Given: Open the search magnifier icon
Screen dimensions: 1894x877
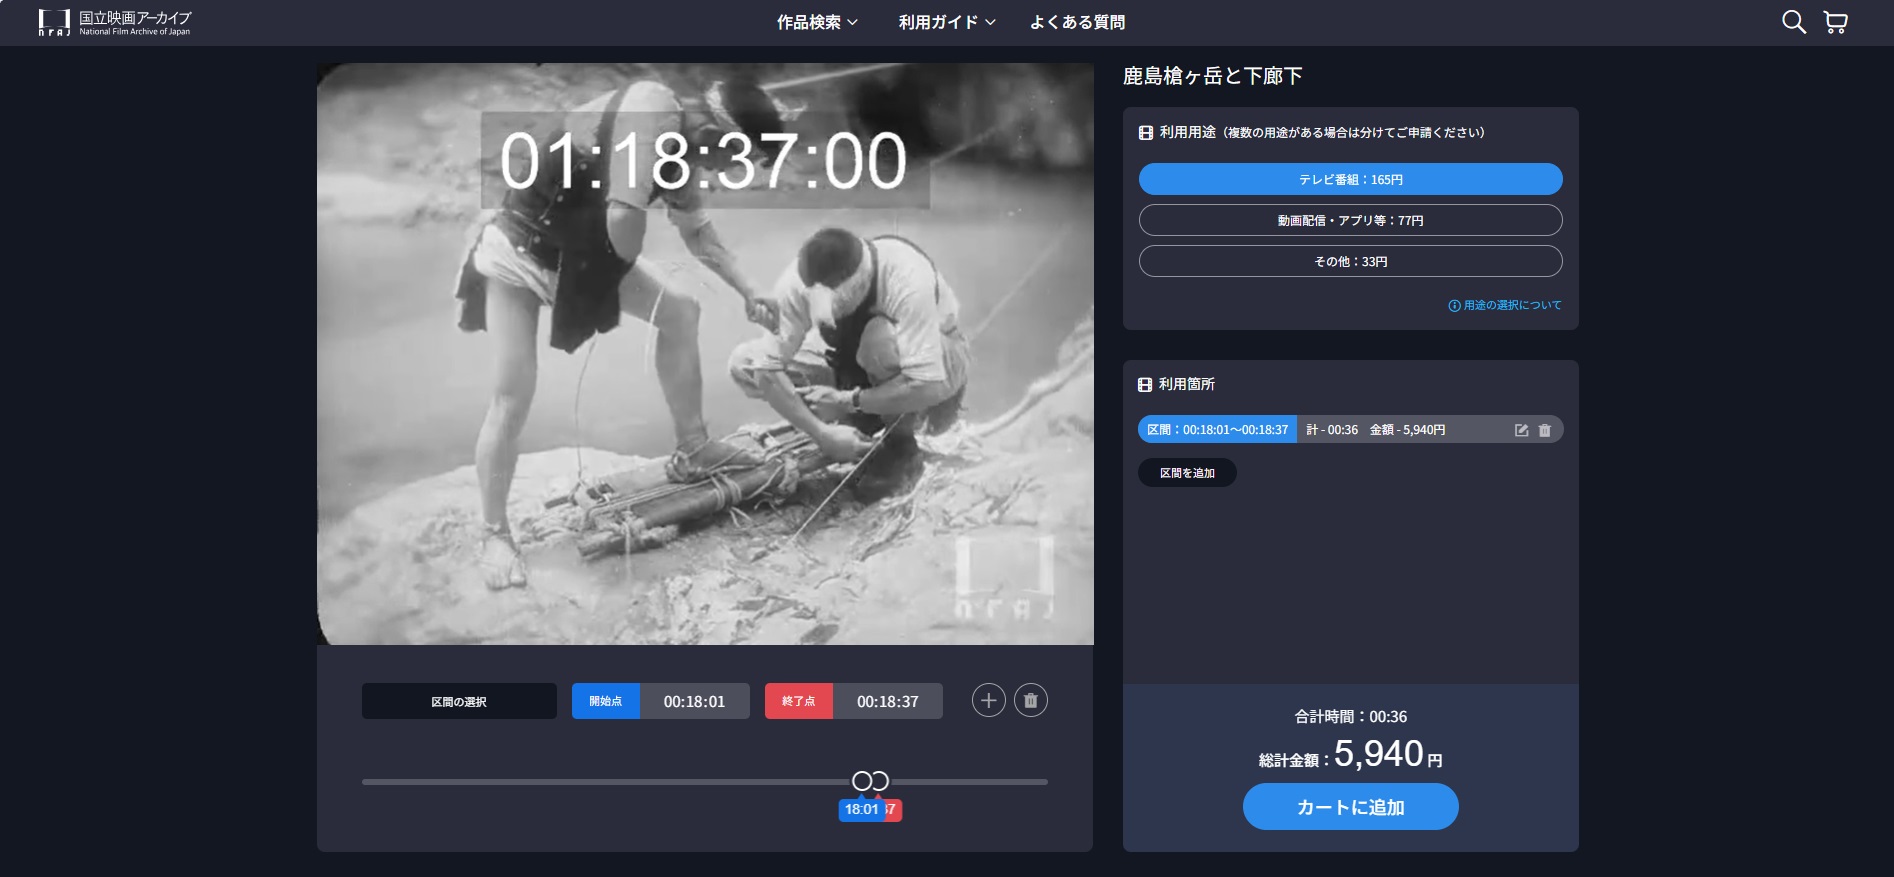Looking at the screenshot, I should [1793, 22].
